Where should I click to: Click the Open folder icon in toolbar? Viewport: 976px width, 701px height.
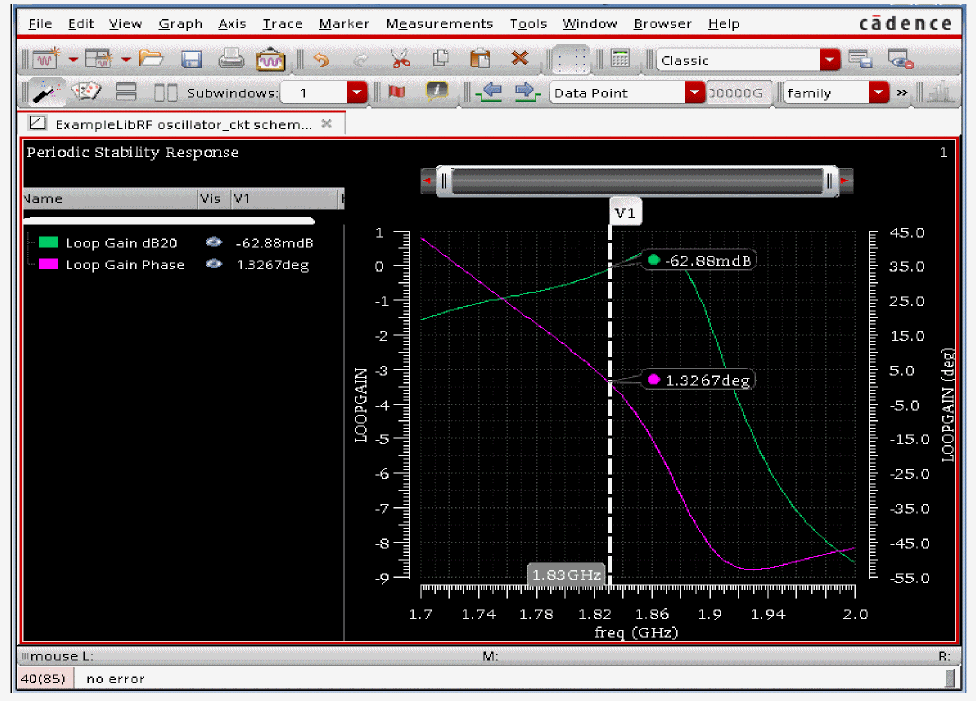pyautogui.click(x=151, y=59)
